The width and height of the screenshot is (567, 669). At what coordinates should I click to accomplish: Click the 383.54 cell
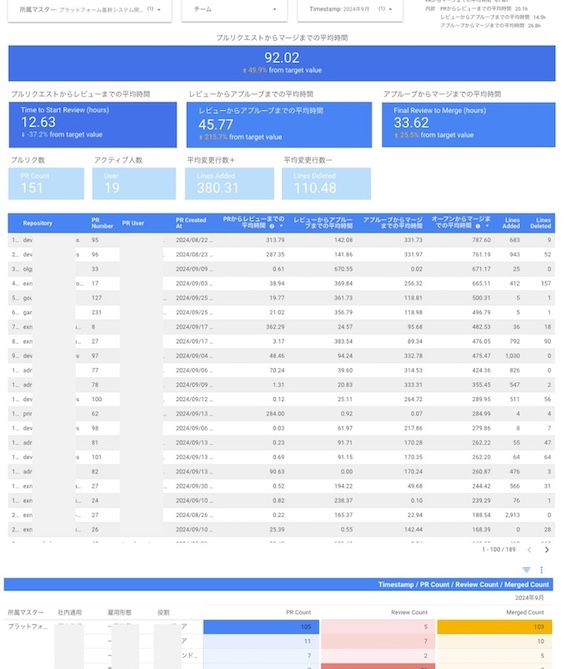(x=343, y=342)
